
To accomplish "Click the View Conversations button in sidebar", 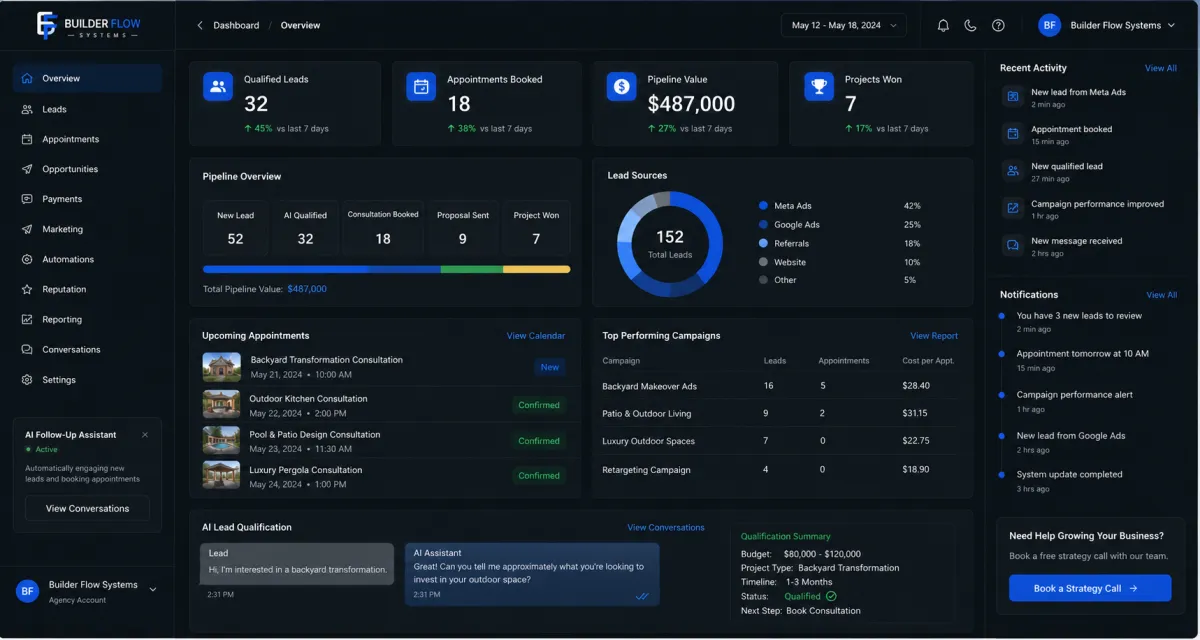I will tap(87, 508).
